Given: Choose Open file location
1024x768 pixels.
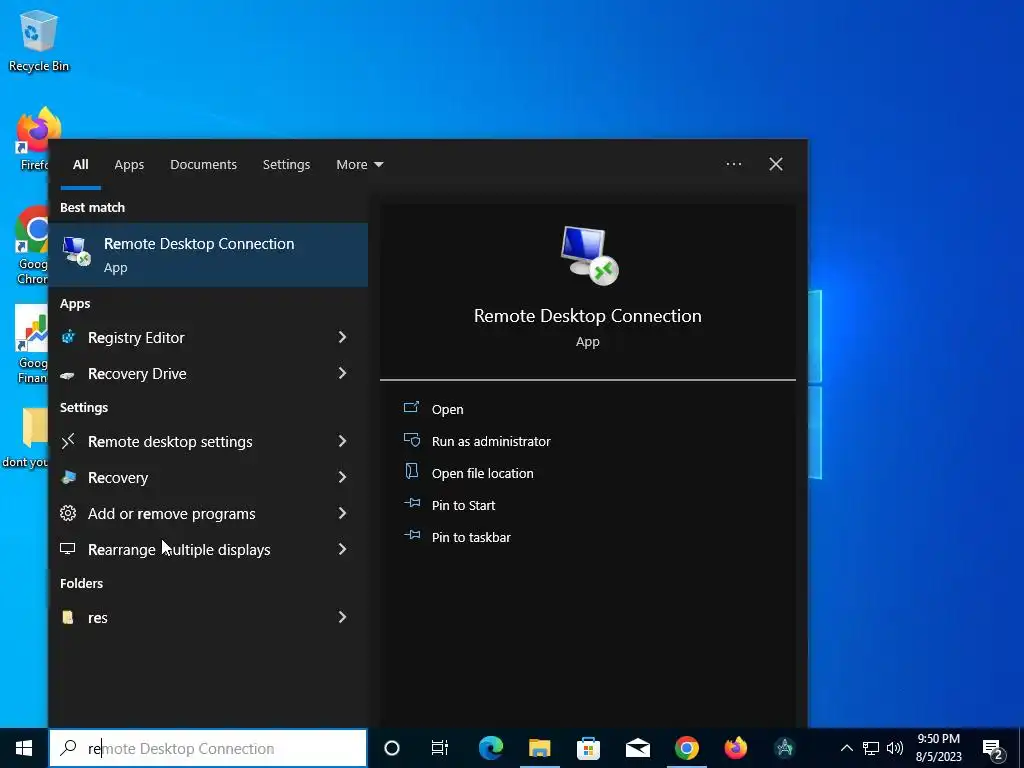Looking at the screenshot, I should click(x=483, y=473).
